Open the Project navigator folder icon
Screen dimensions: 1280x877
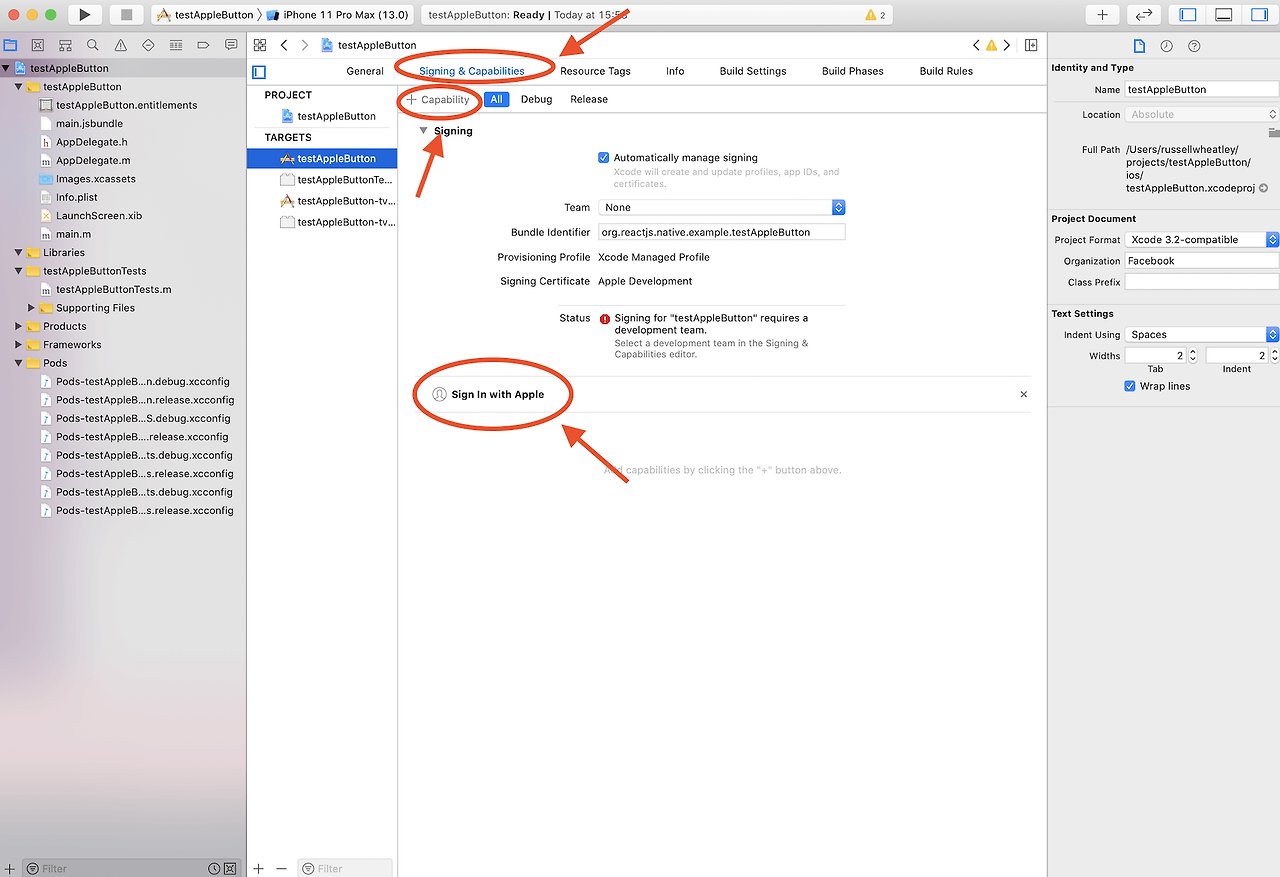pos(10,45)
